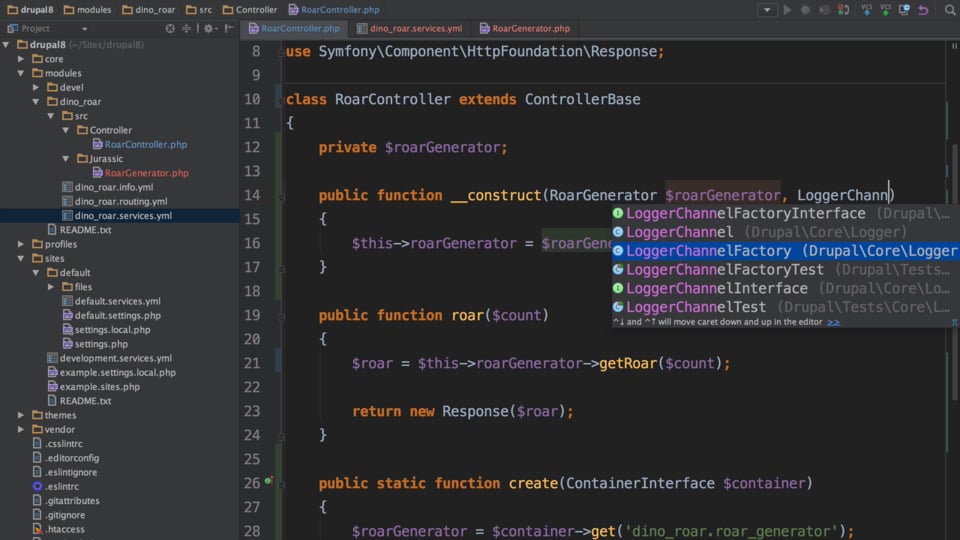This screenshot has width=960, height=540.
Task: Click the Run play icon
Action: pyautogui.click(x=787, y=10)
